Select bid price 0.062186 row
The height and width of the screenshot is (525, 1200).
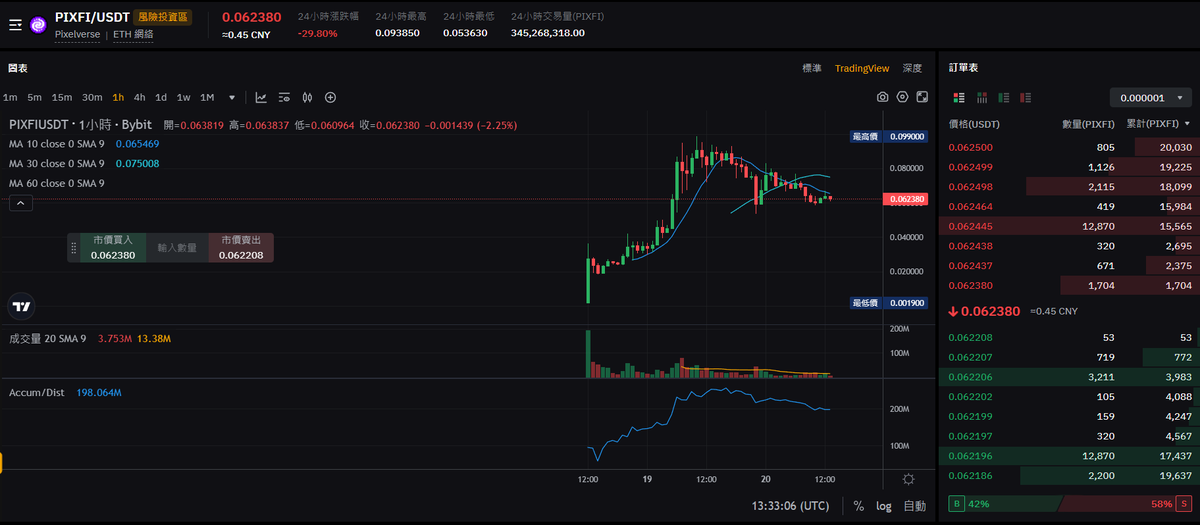1069,476
